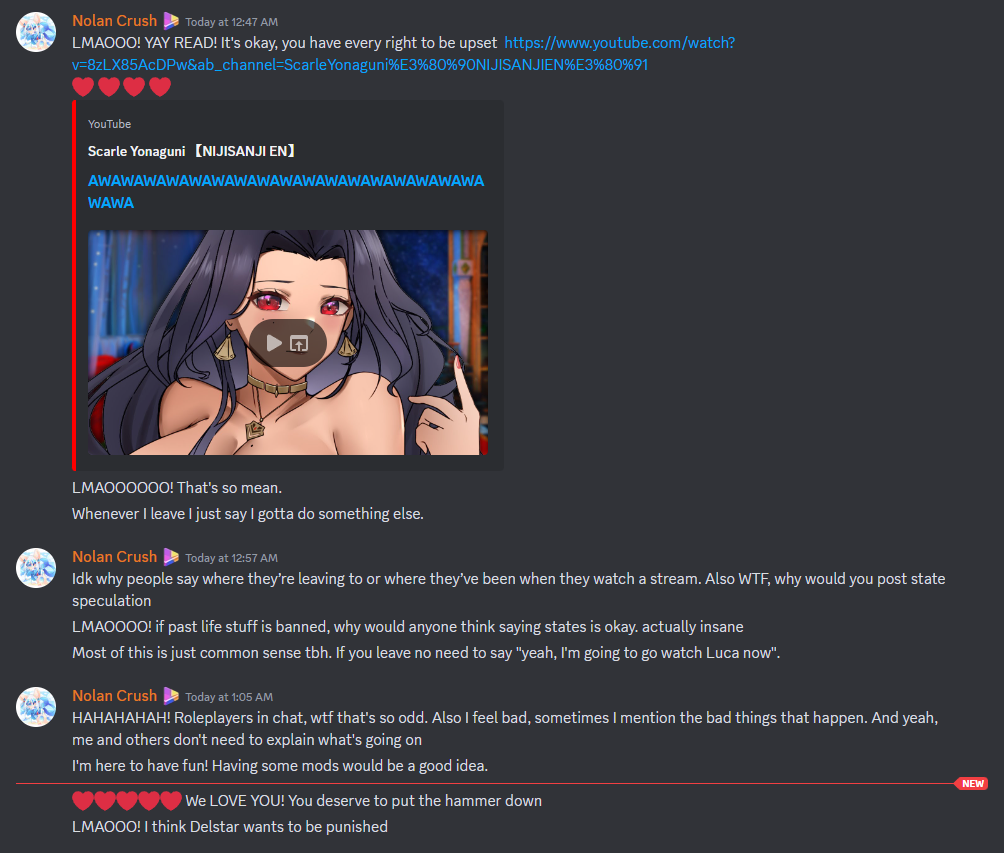Image resolution: width=1004 pixels, height=853 pixels.
Task: Click Nolan Crush username at 1:05 AM
Action: click(115, 696)
